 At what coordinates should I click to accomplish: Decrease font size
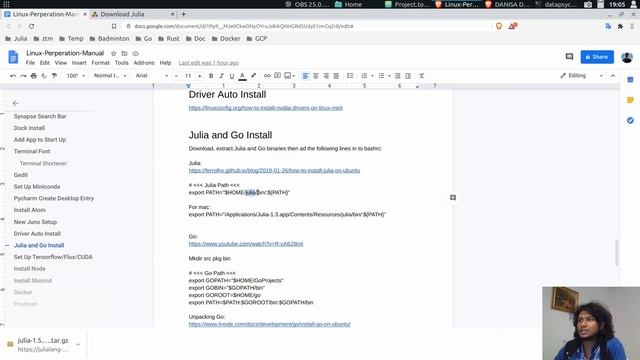[176, 76]
